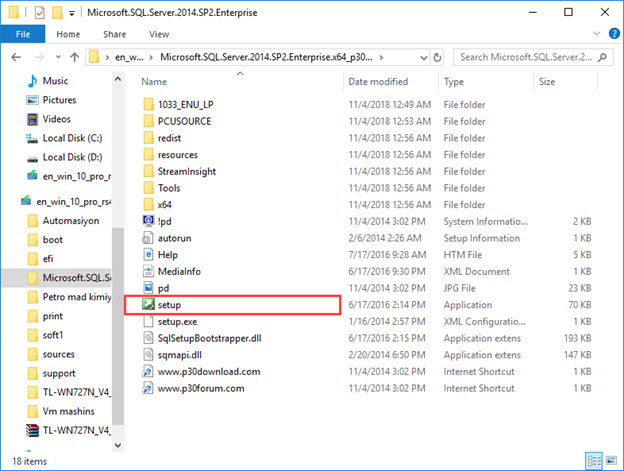Select www.p30download.com shortcut icon
The image size is (624, 471).
point(148,372)
